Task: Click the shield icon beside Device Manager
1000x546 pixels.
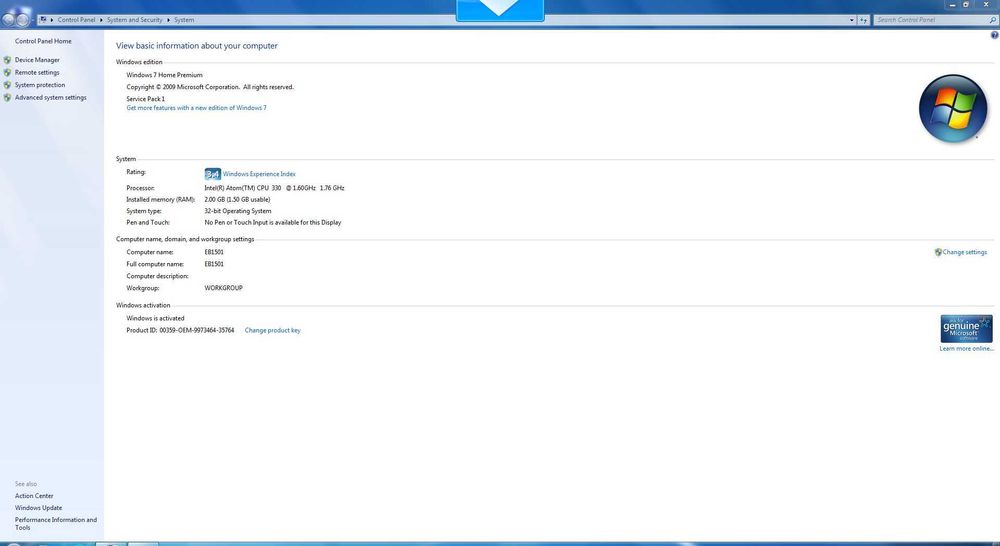Action: 7,60
